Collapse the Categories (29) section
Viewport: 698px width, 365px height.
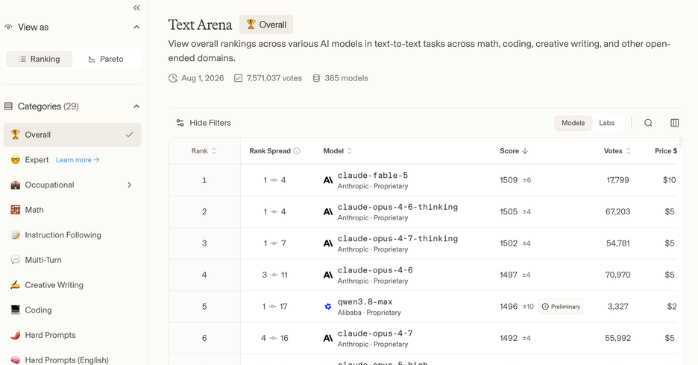tap(137, 106)
